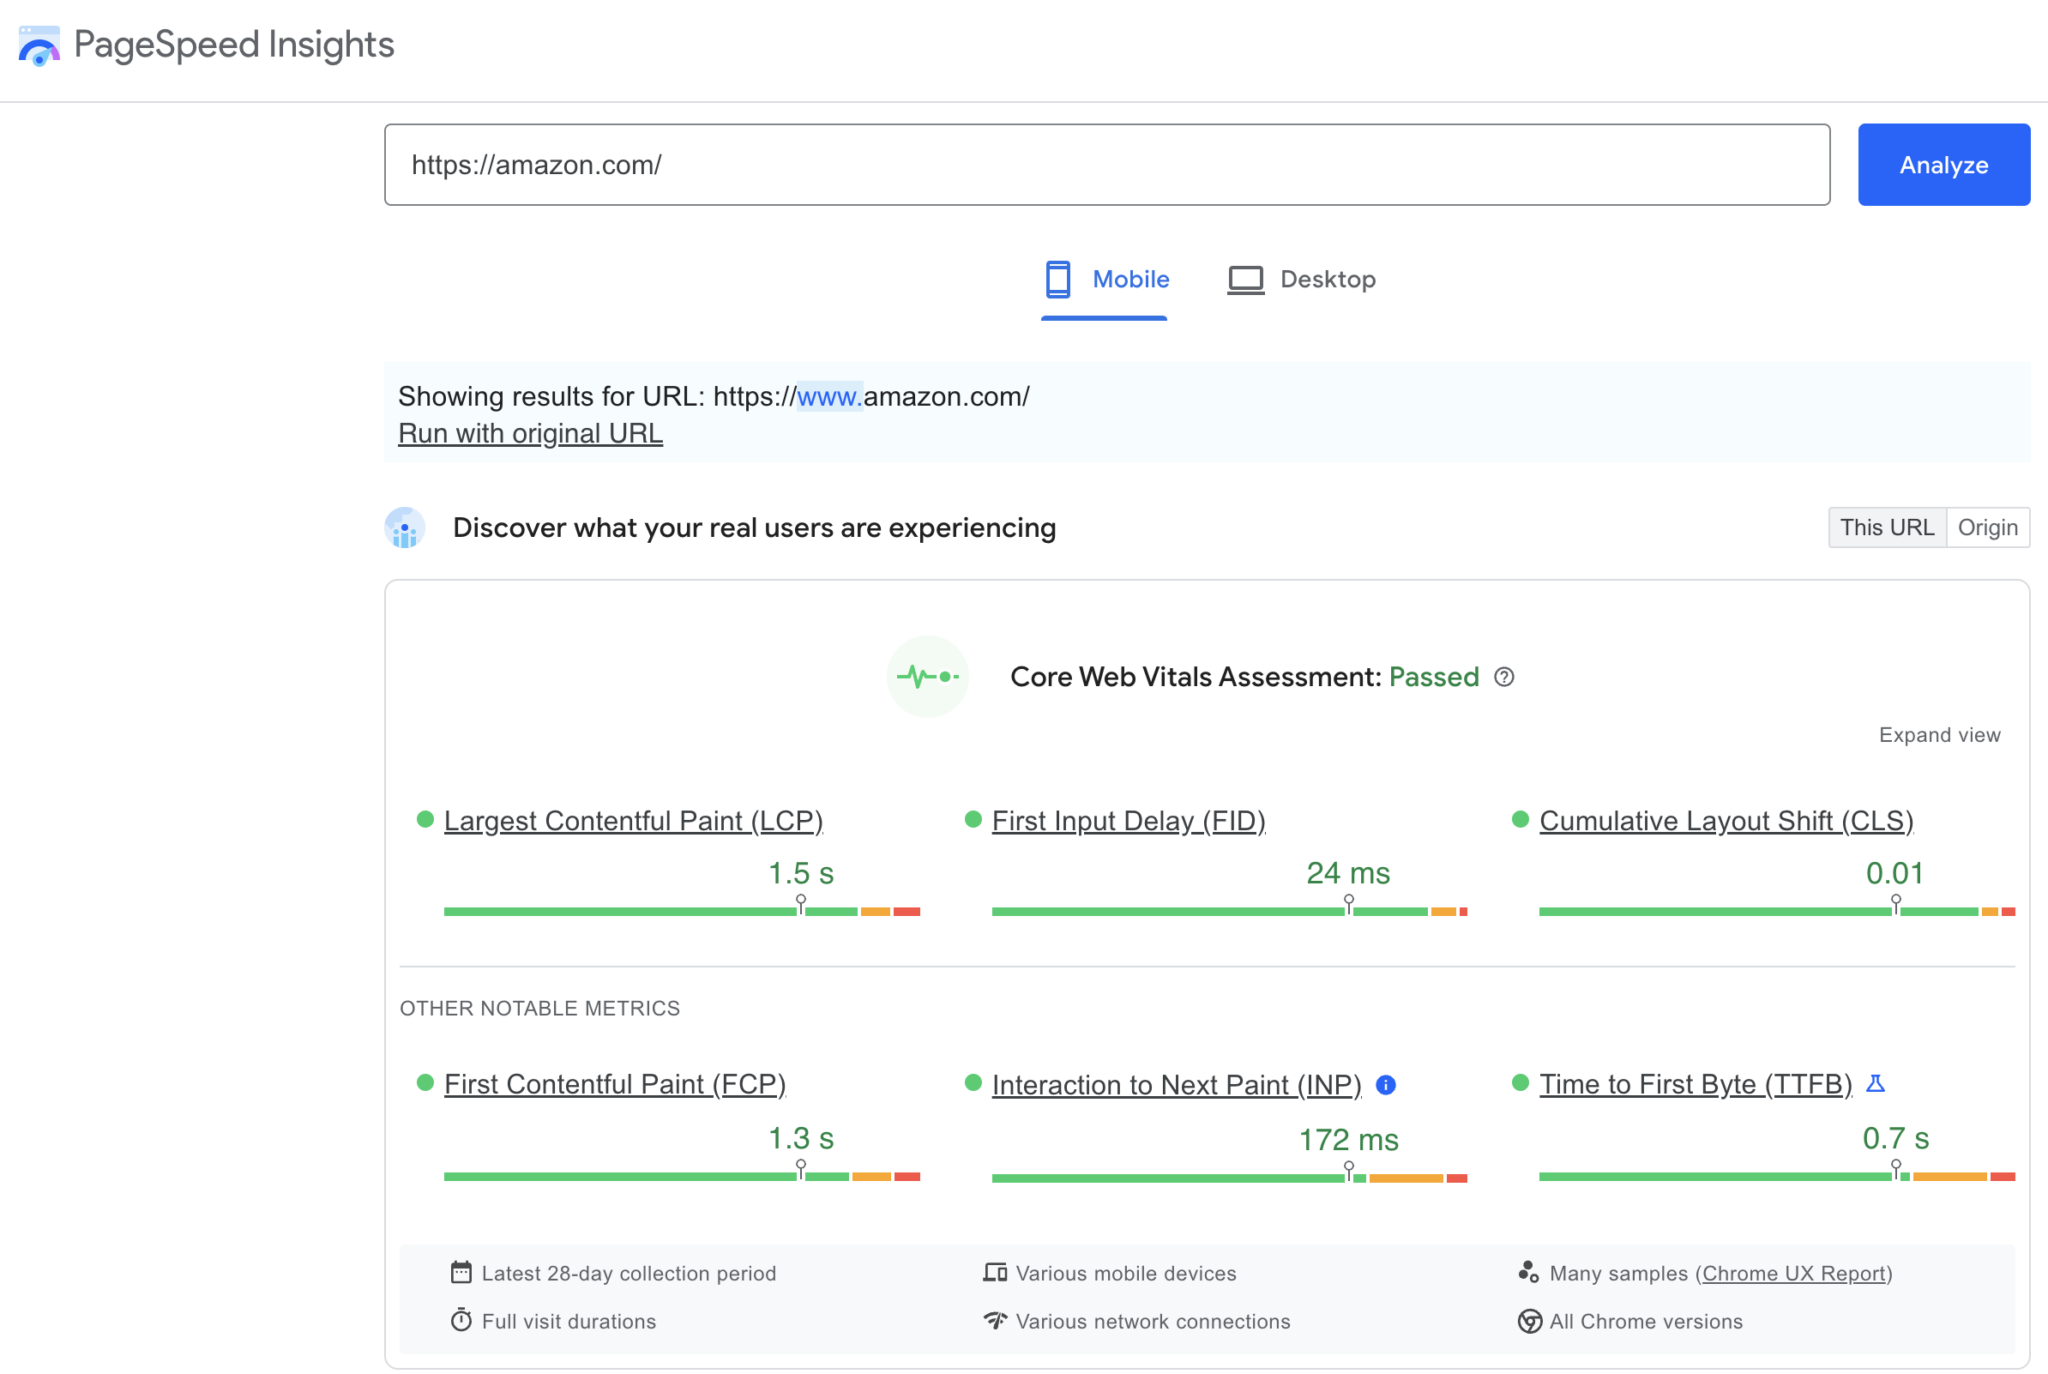The height and width of the screenshot is (1374, 2048).
Task: Click the TTFB distribution bar
Action: (x=1777, y=1176)
